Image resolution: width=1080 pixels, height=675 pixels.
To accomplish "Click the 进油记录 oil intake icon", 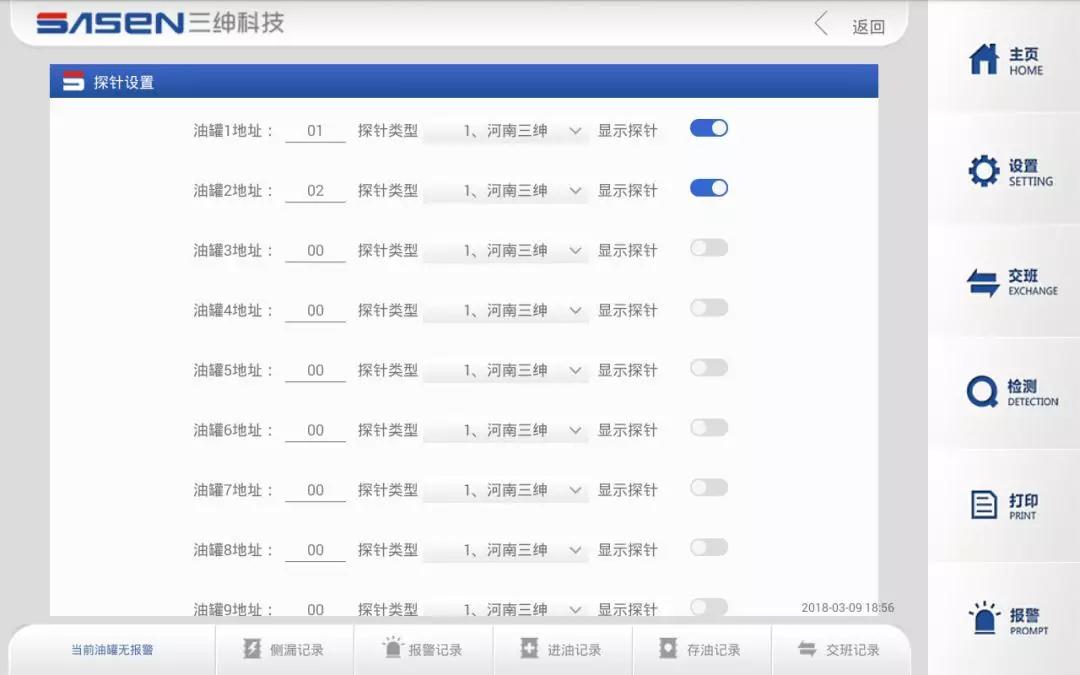I will coord(529,648).
